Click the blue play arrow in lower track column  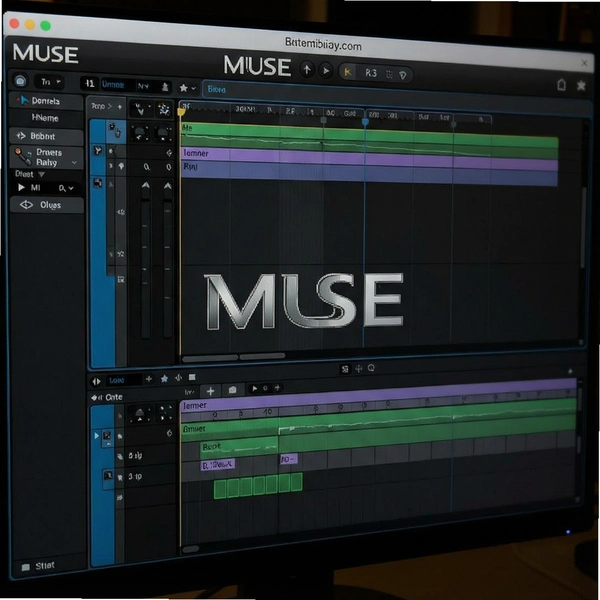(x=96, y=435)
